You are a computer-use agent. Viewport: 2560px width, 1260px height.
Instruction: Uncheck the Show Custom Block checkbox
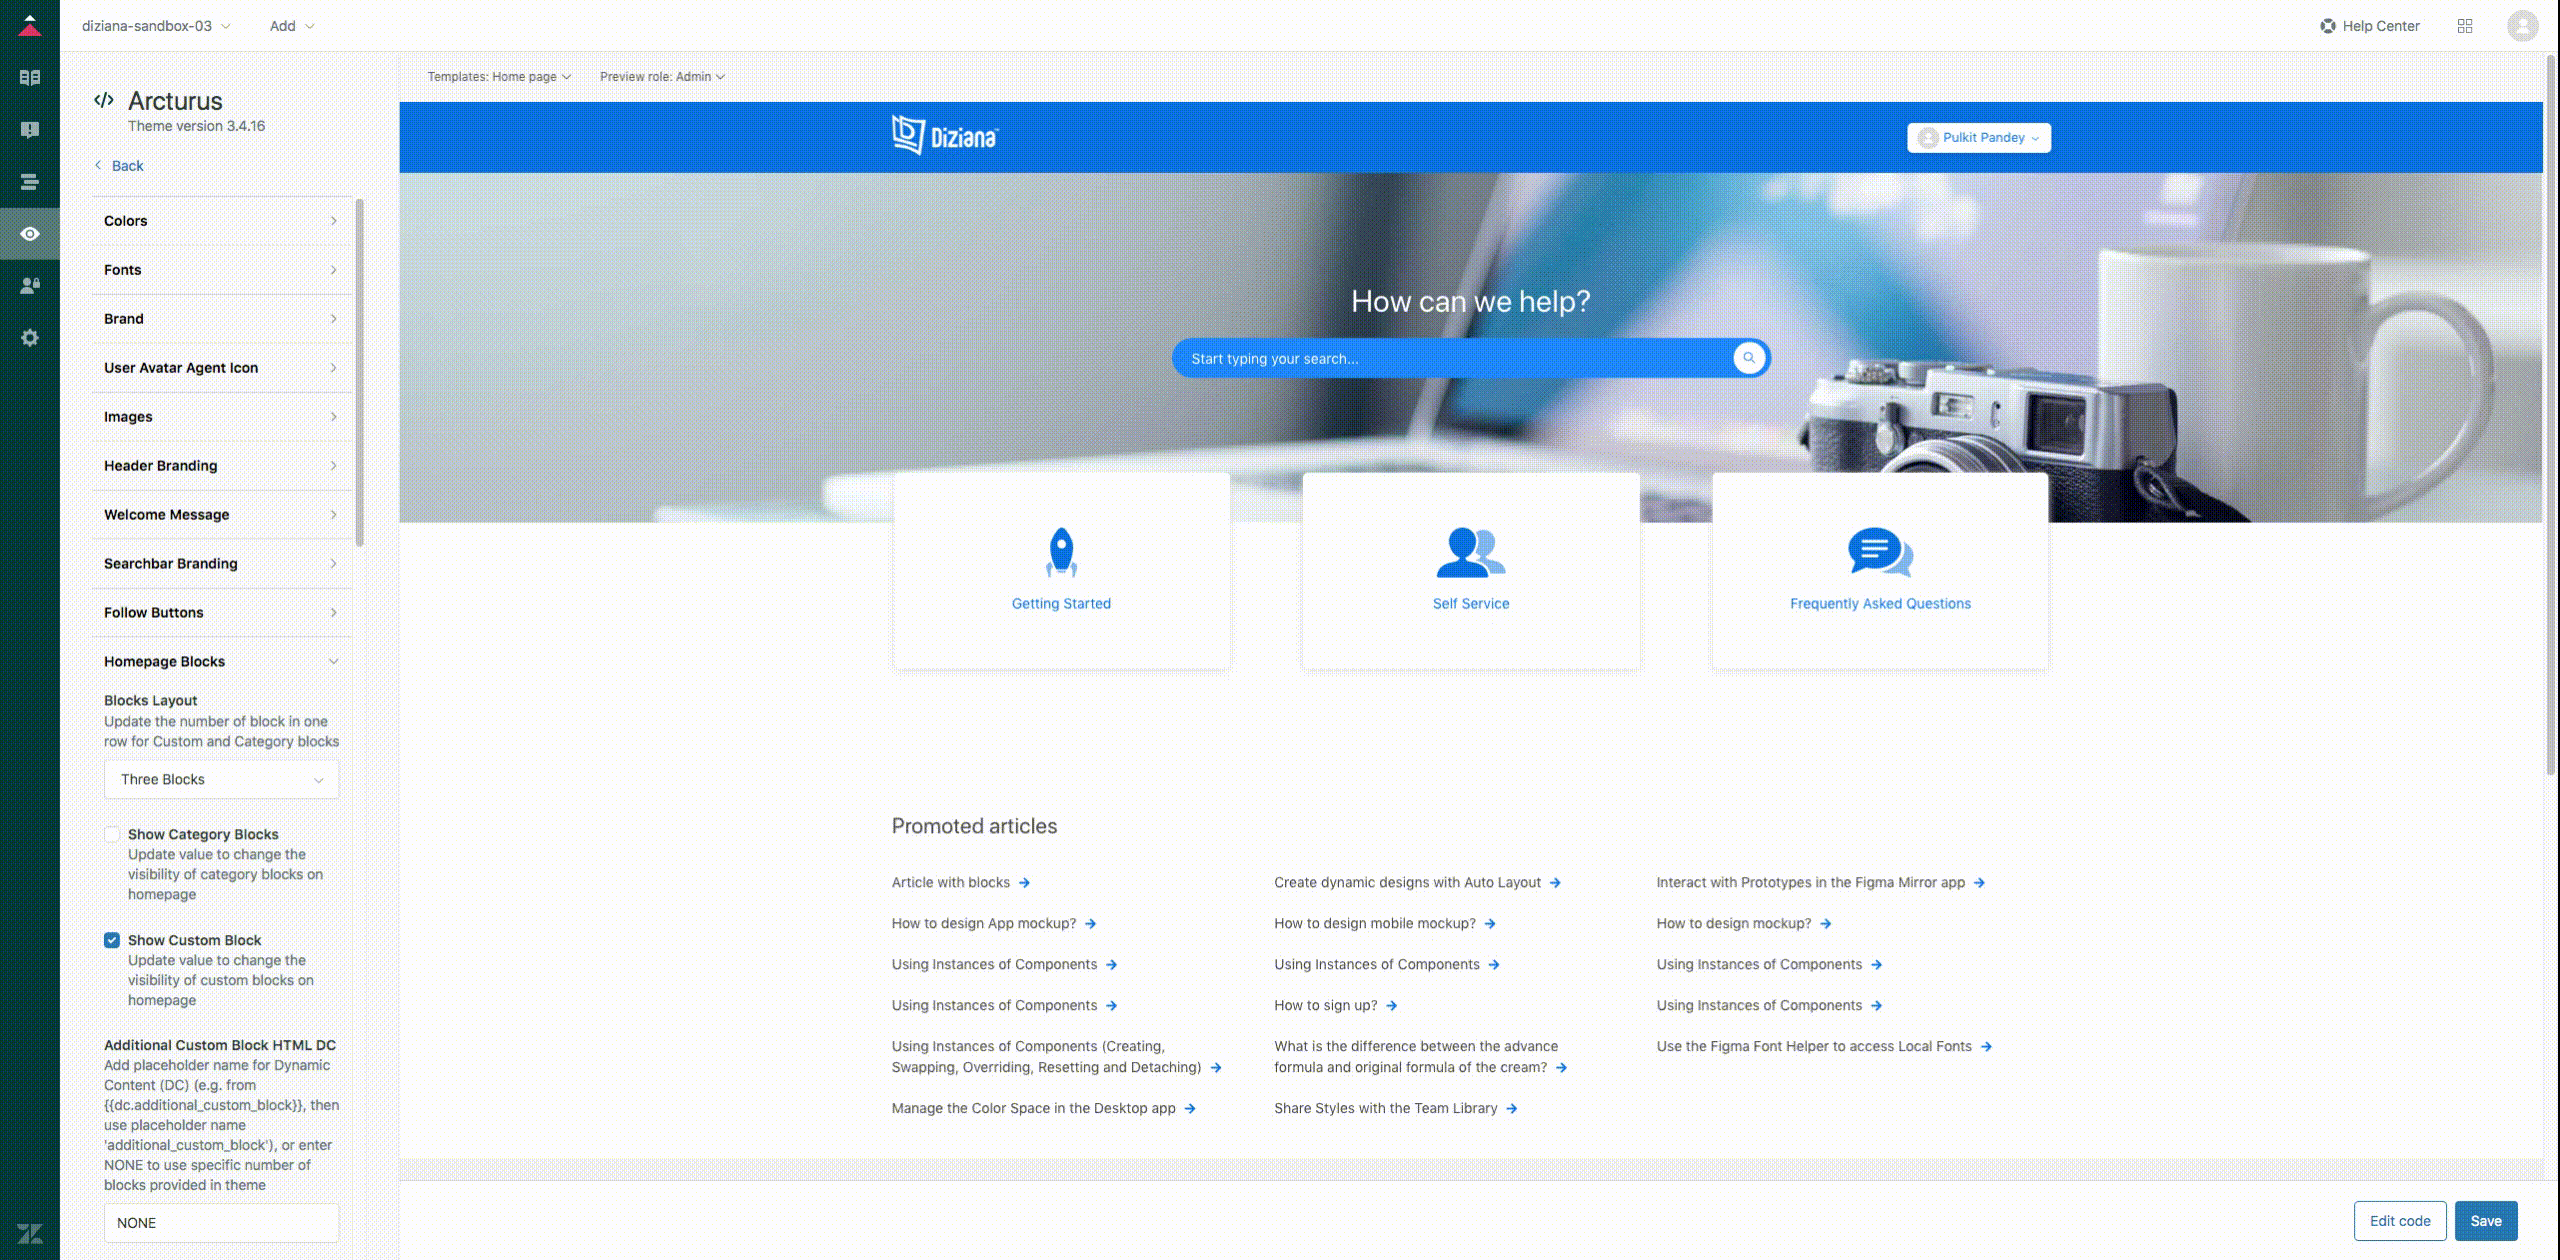[112, 940]
